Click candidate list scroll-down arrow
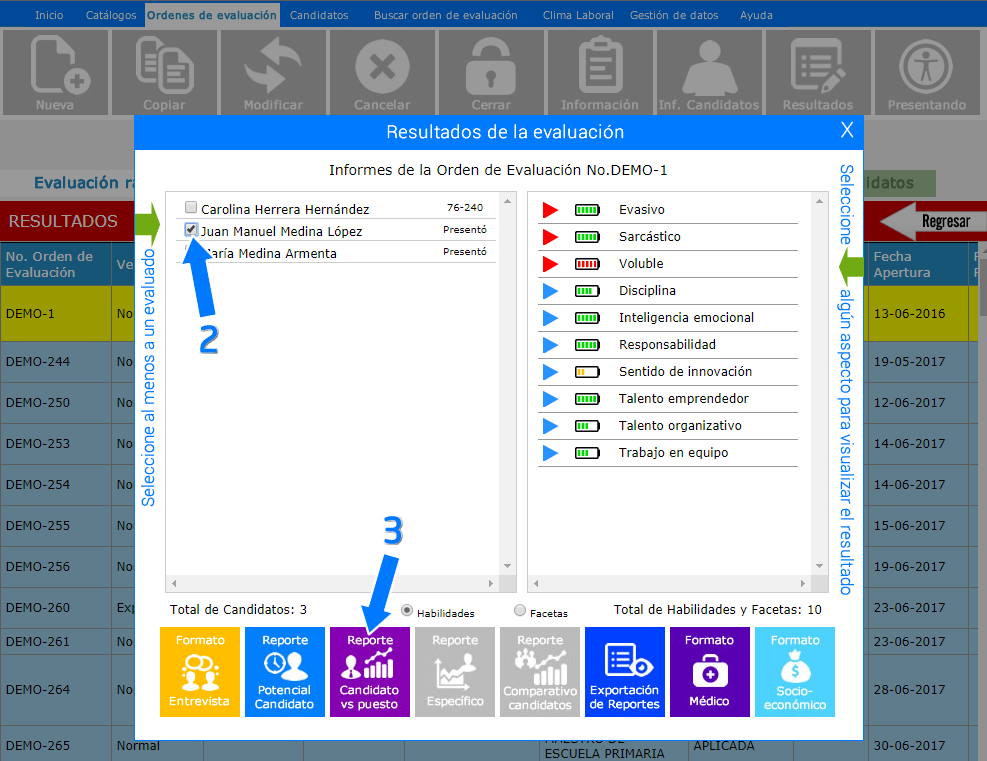The width and height of the screenshot is (987, 761). pyautogui.click(x=507, y=566)
